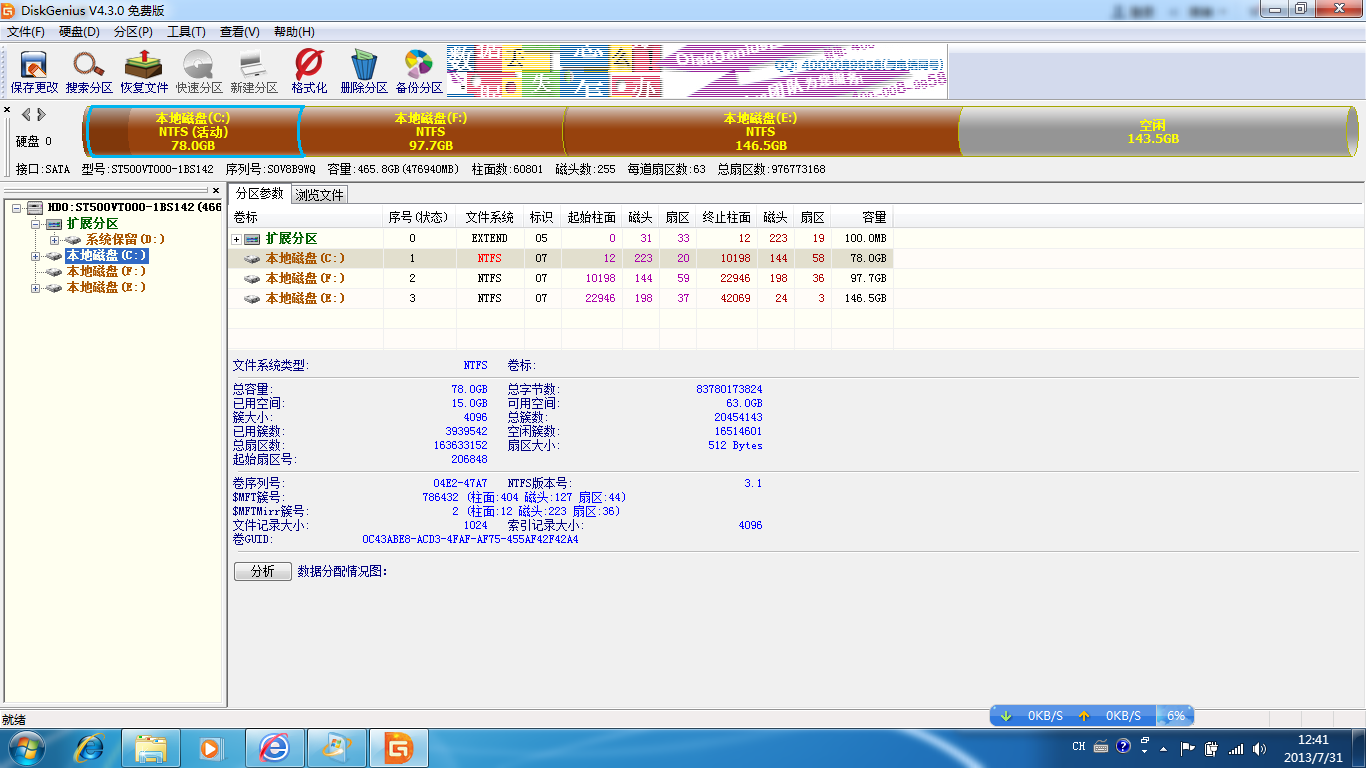Click the 容量 column header
Viewport: 1366px width, 768px height.
[x=862, y=217]
